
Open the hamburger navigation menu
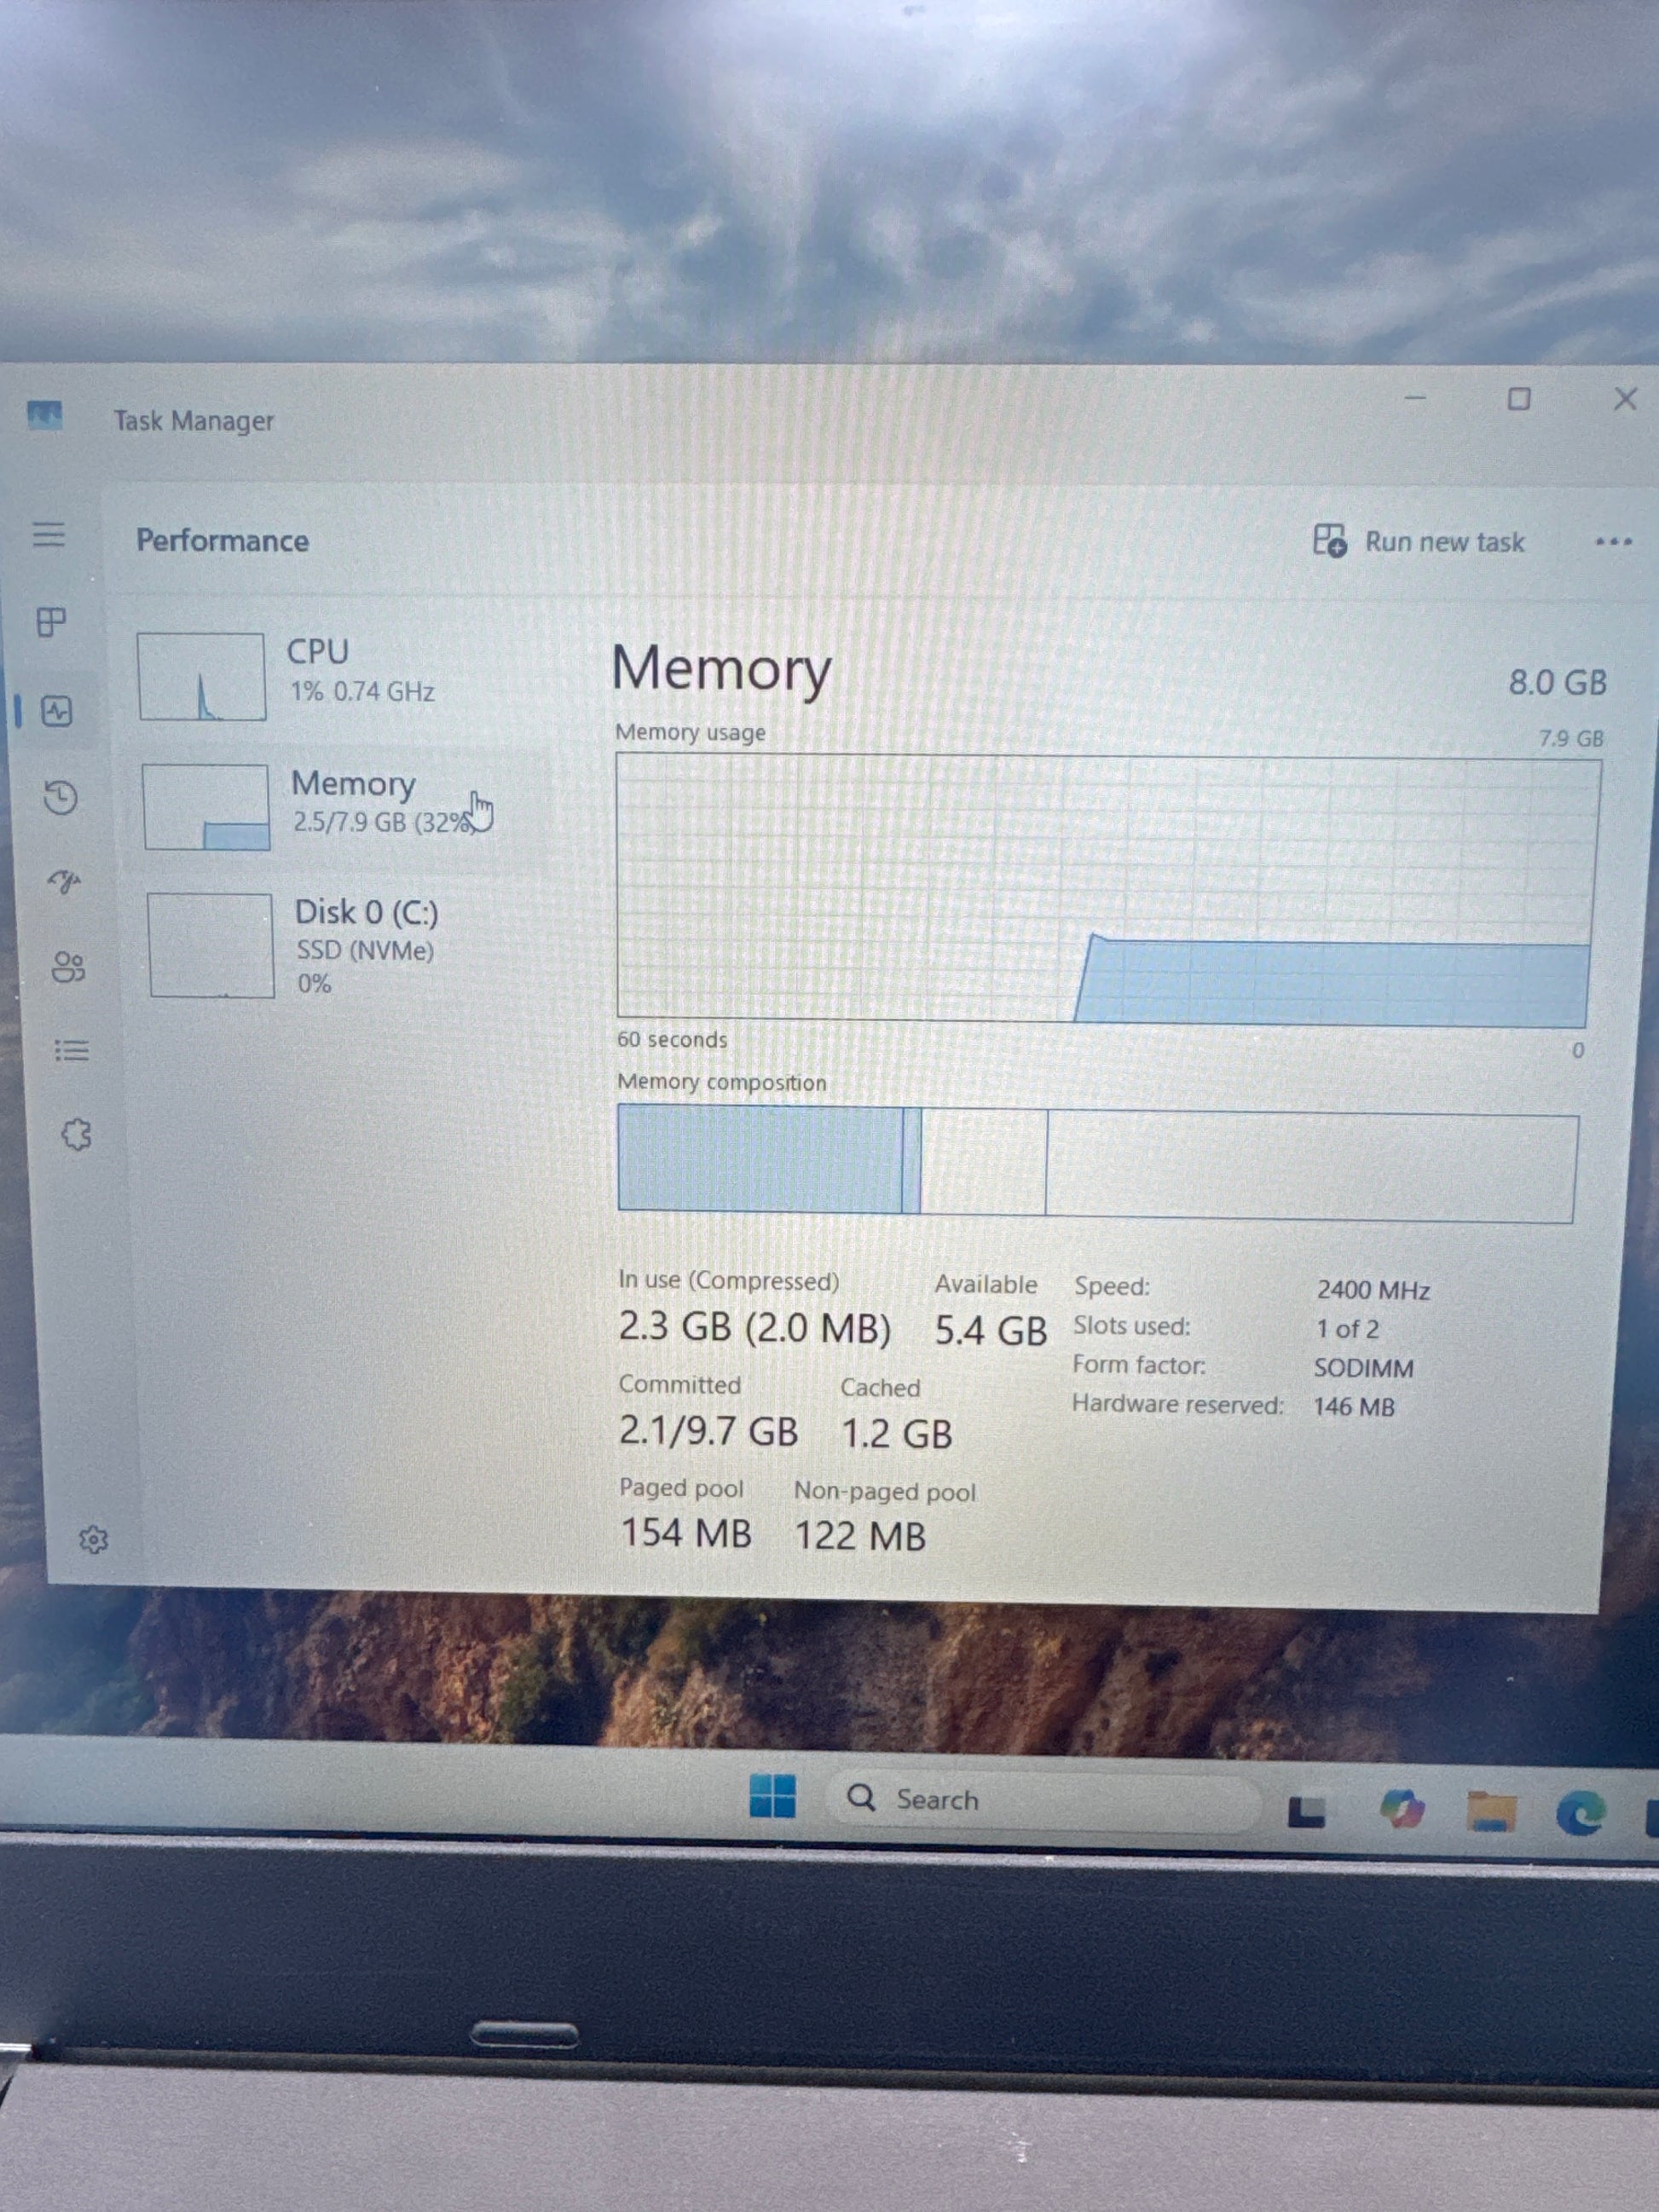(x=48, y=534)
